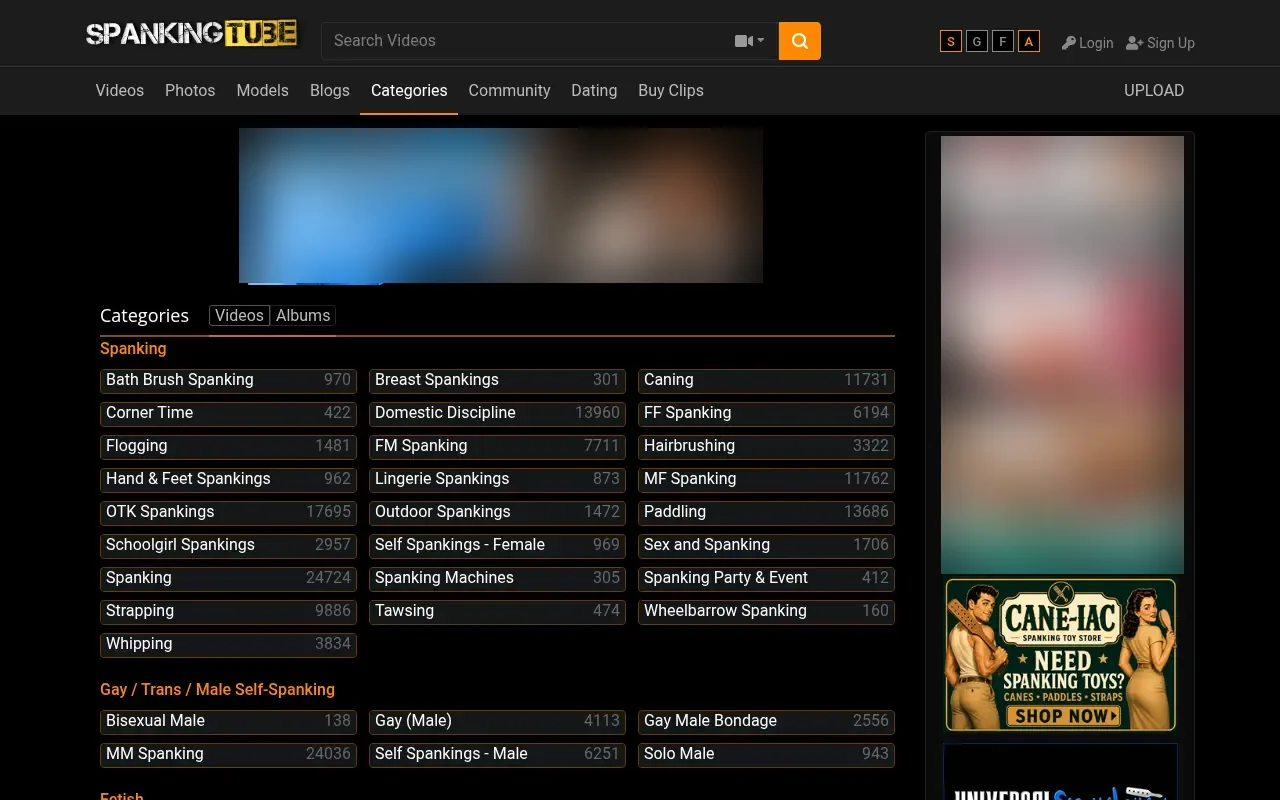The width and height of the screenshot is (1280, 800).
Task: Open the Domestic Discipline category
Action: (497, 413)
